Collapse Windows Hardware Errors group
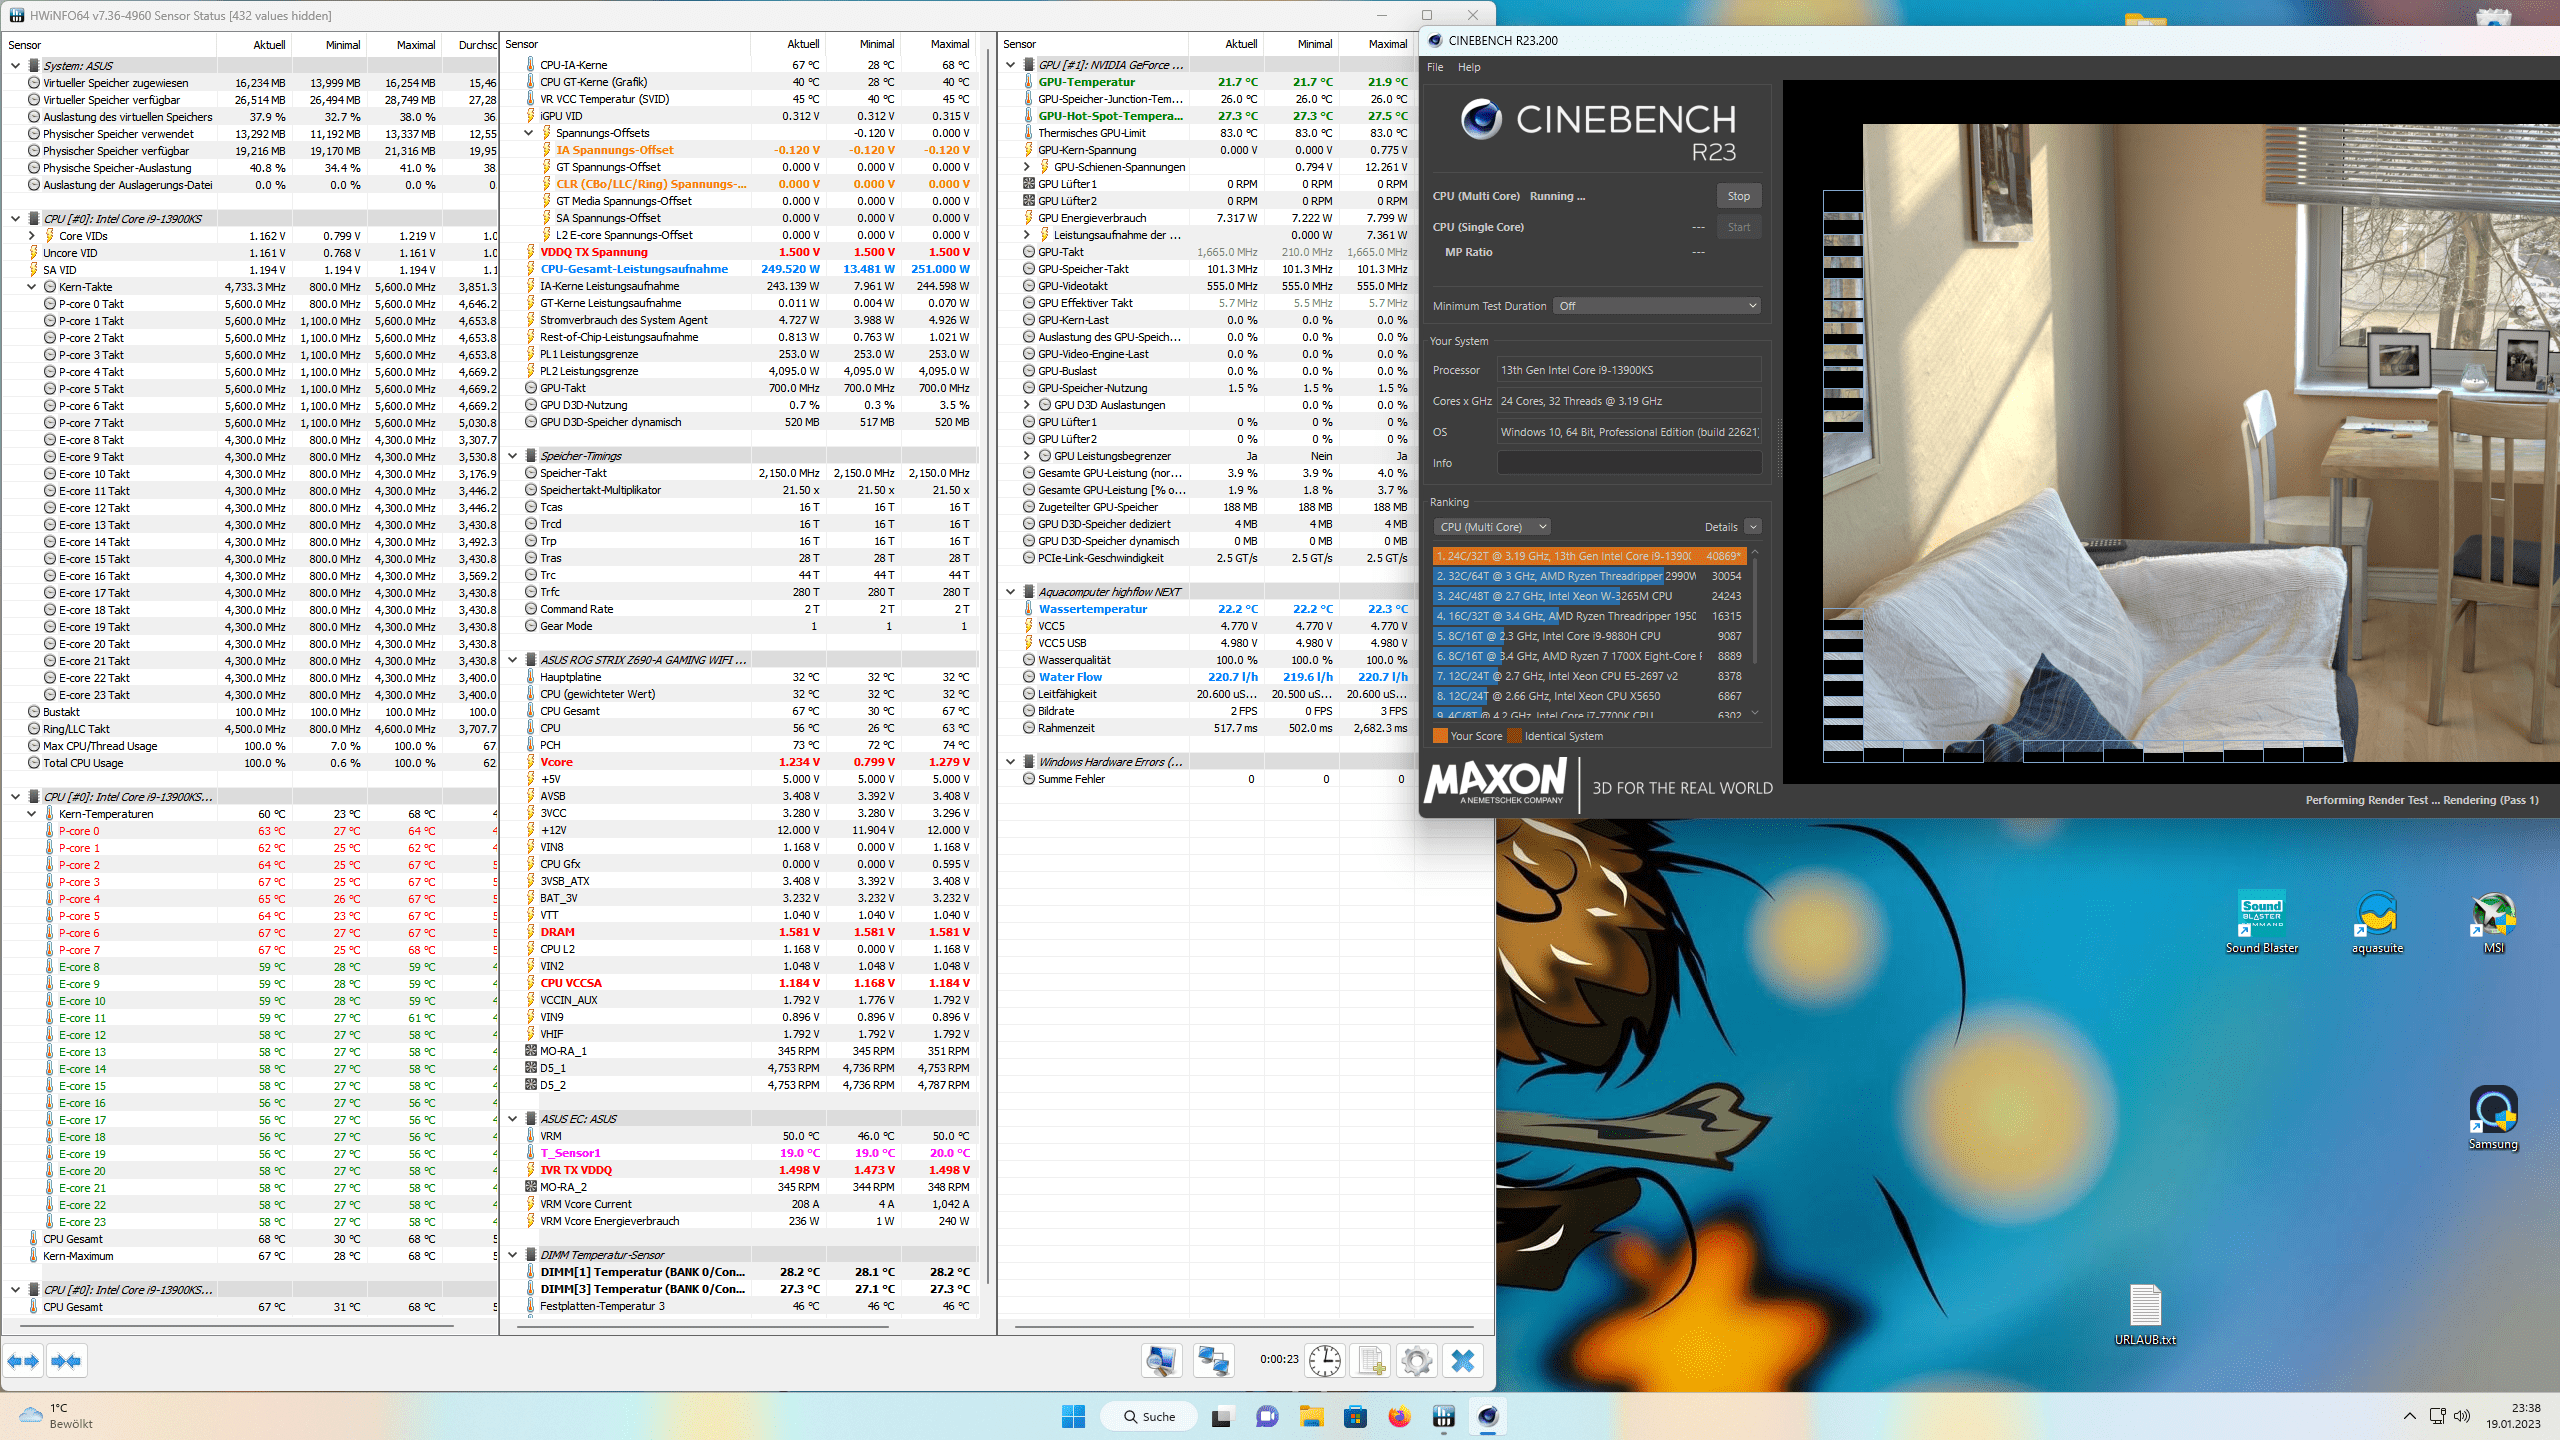The width and height of the screenshot is (2560, 1440). pyautogui.click(x=1011, y=762)
